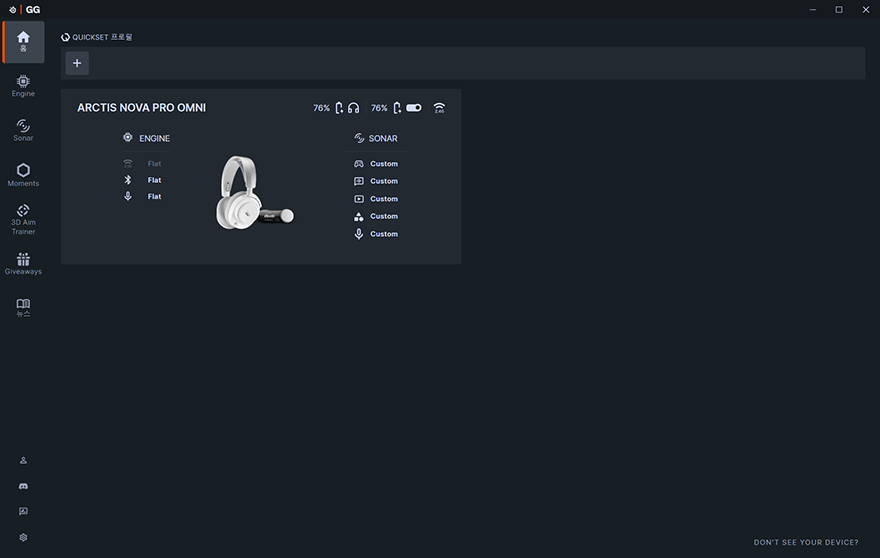Open the settings gear icon

(23, 537)
